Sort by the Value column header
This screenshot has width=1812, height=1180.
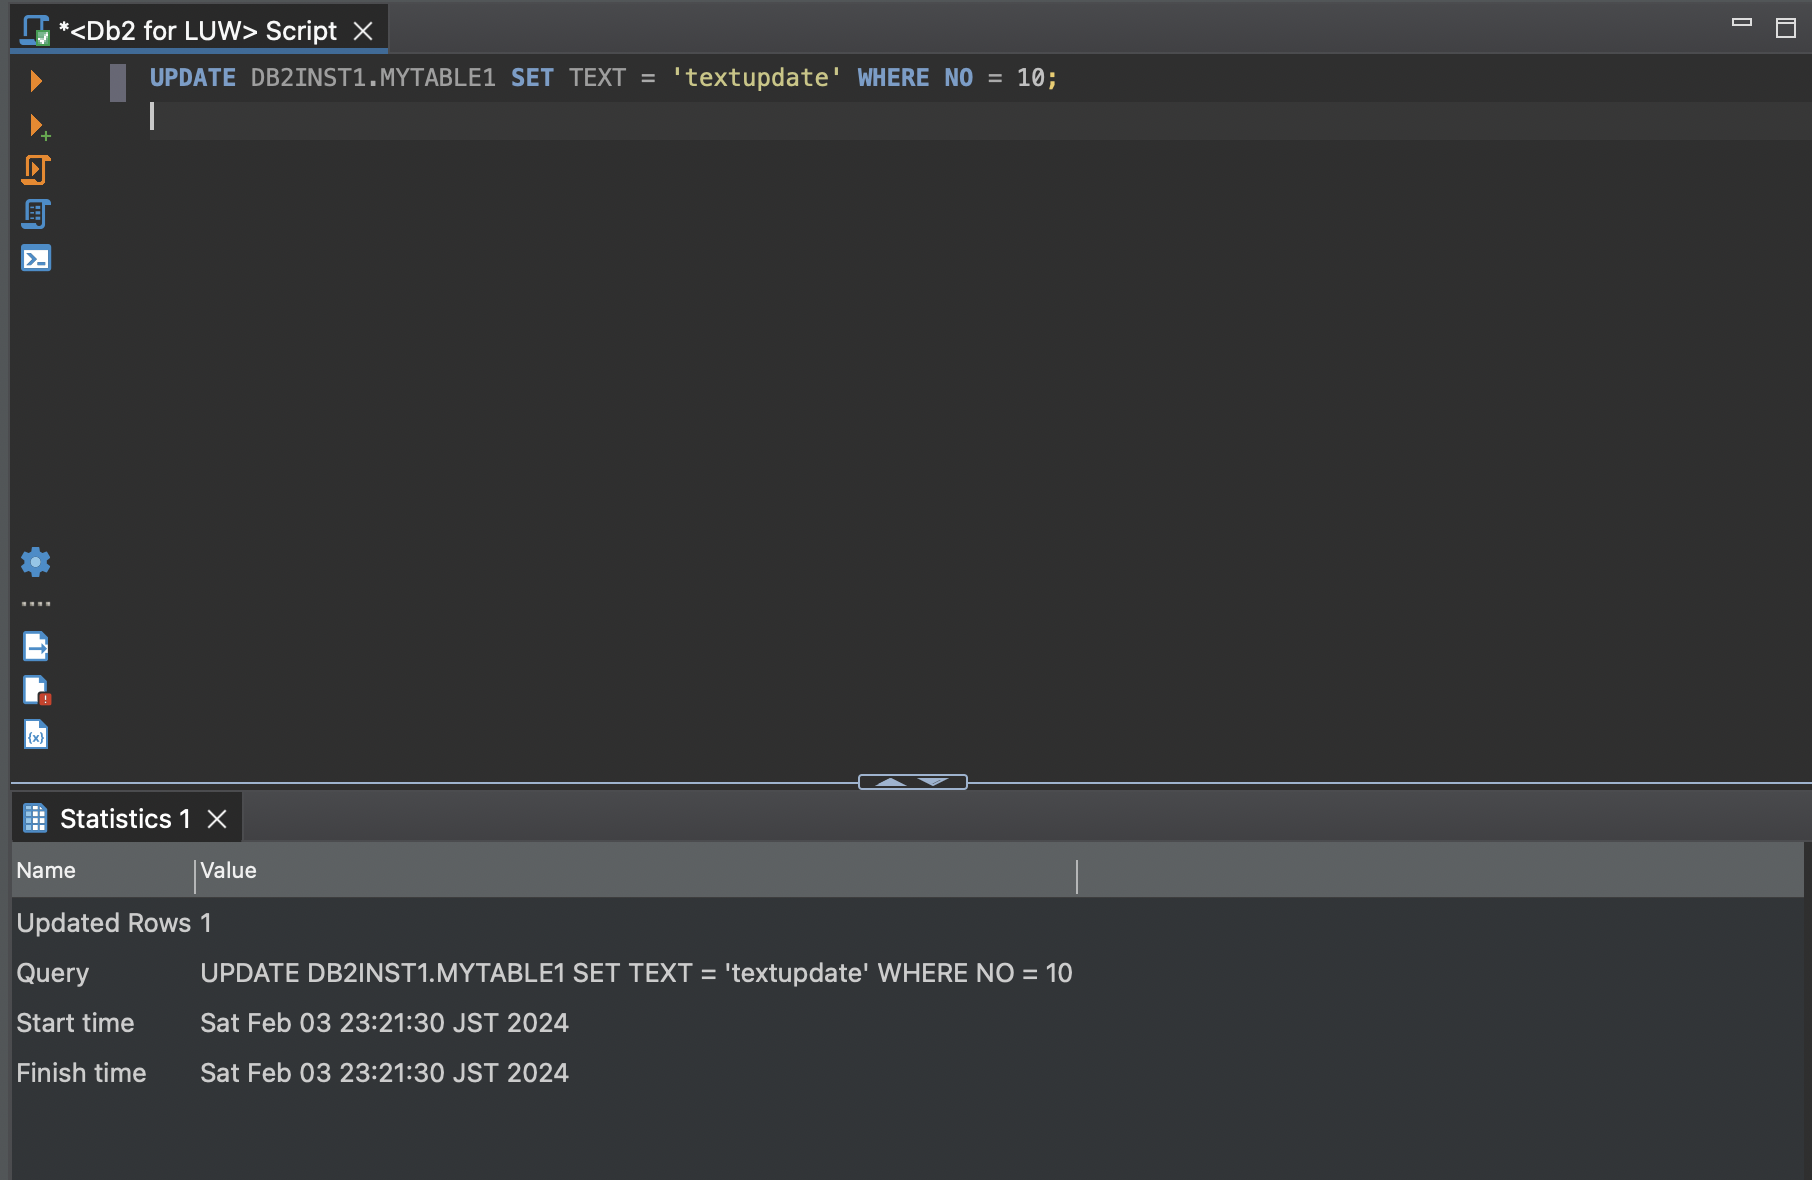click(x=636, y=871)
